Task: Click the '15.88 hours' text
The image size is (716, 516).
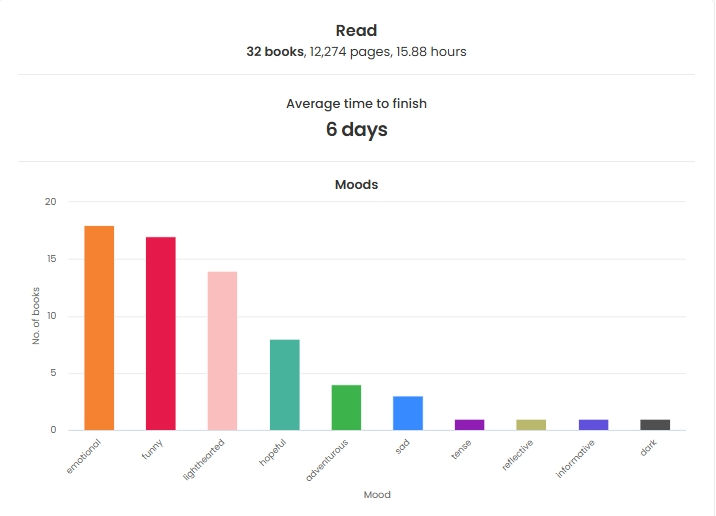Action: tap(431, 52)
